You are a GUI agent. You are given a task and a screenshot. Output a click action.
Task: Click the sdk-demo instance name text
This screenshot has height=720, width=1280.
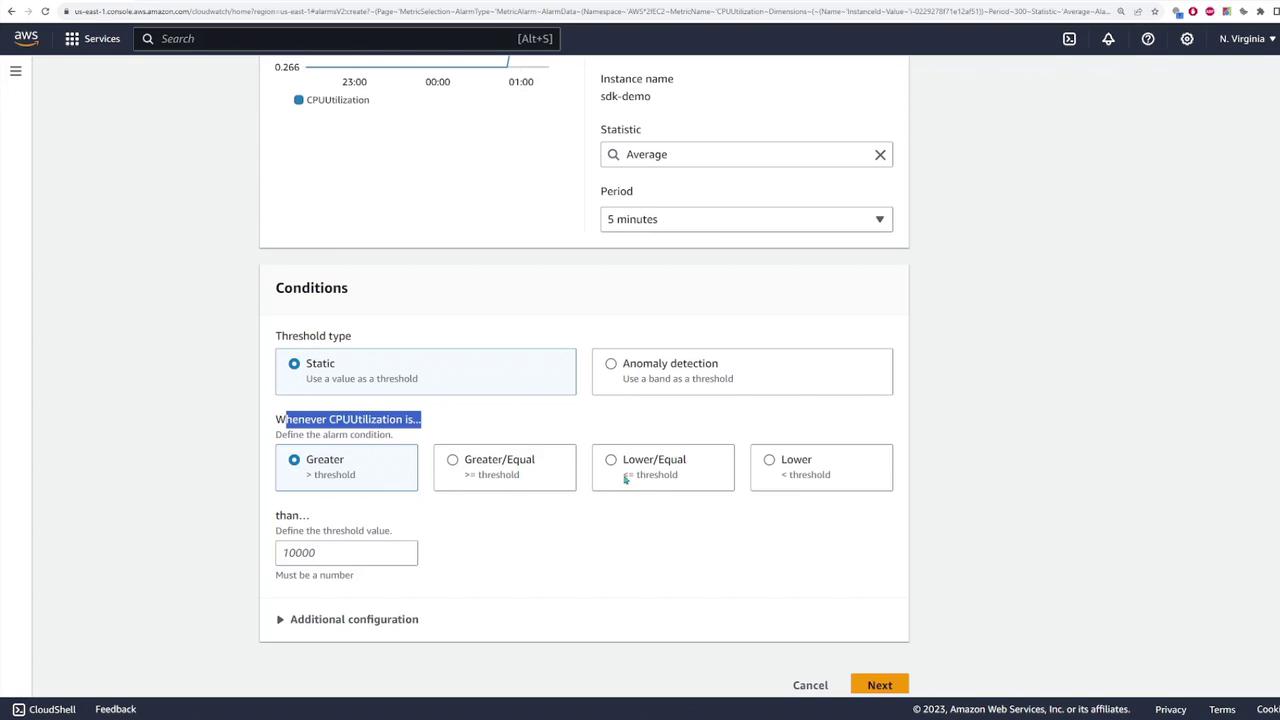click(625, 96)
